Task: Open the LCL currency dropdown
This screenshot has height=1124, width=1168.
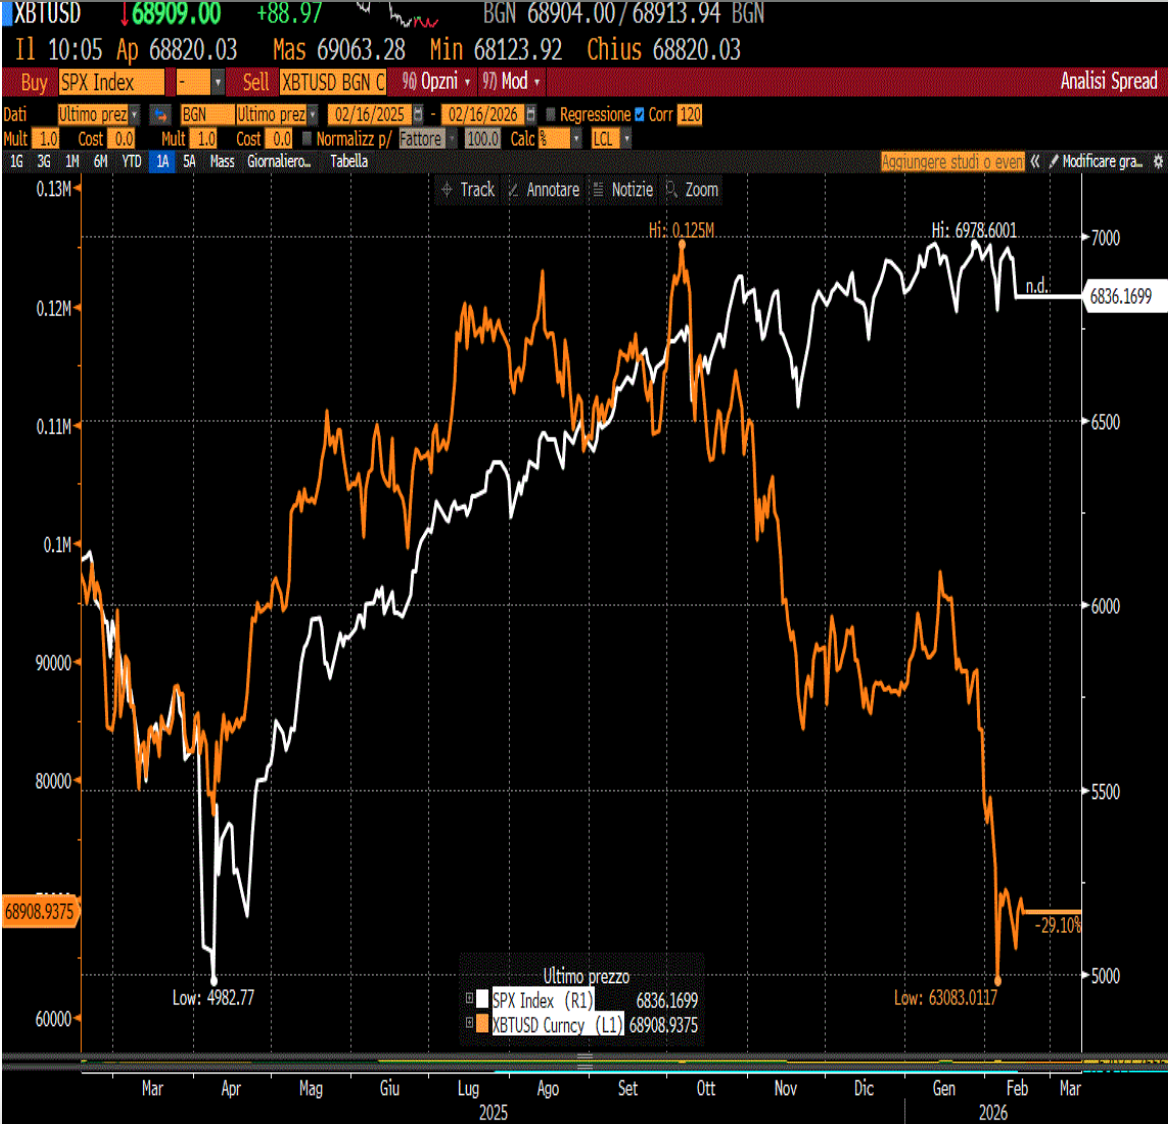Action: [x=611, y=139]
